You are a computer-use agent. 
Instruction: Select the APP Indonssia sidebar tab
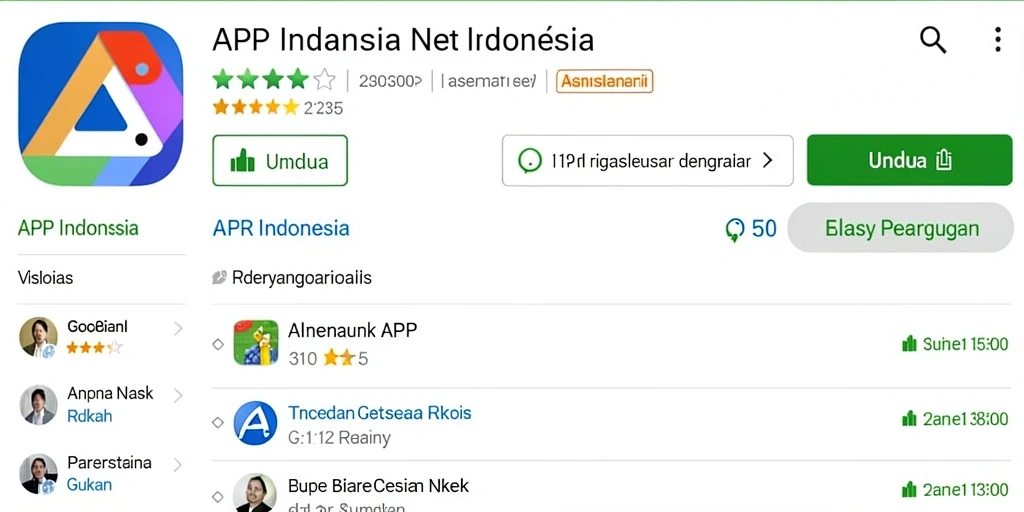(78, 228)
